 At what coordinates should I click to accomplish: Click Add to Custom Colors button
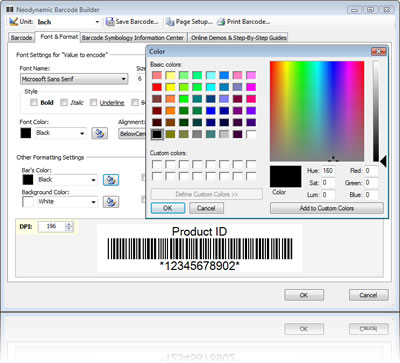click(327, 208)
